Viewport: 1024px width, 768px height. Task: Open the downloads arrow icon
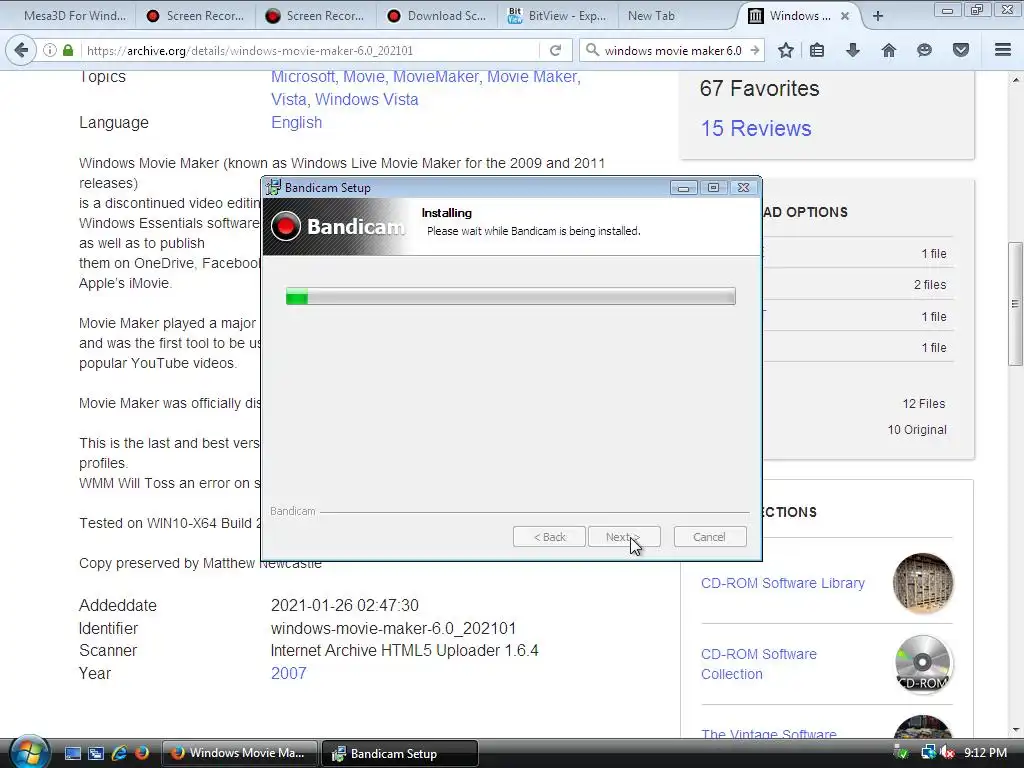[853, 50]
